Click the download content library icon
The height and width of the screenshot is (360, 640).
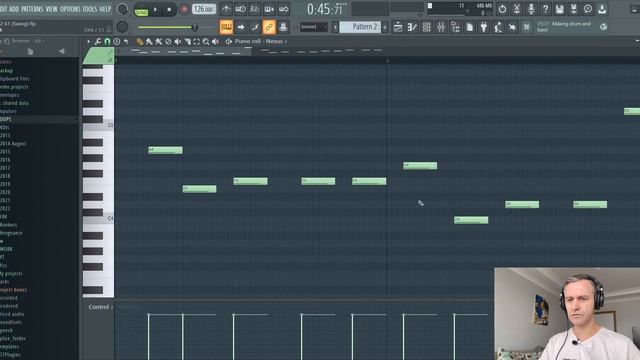602,9
